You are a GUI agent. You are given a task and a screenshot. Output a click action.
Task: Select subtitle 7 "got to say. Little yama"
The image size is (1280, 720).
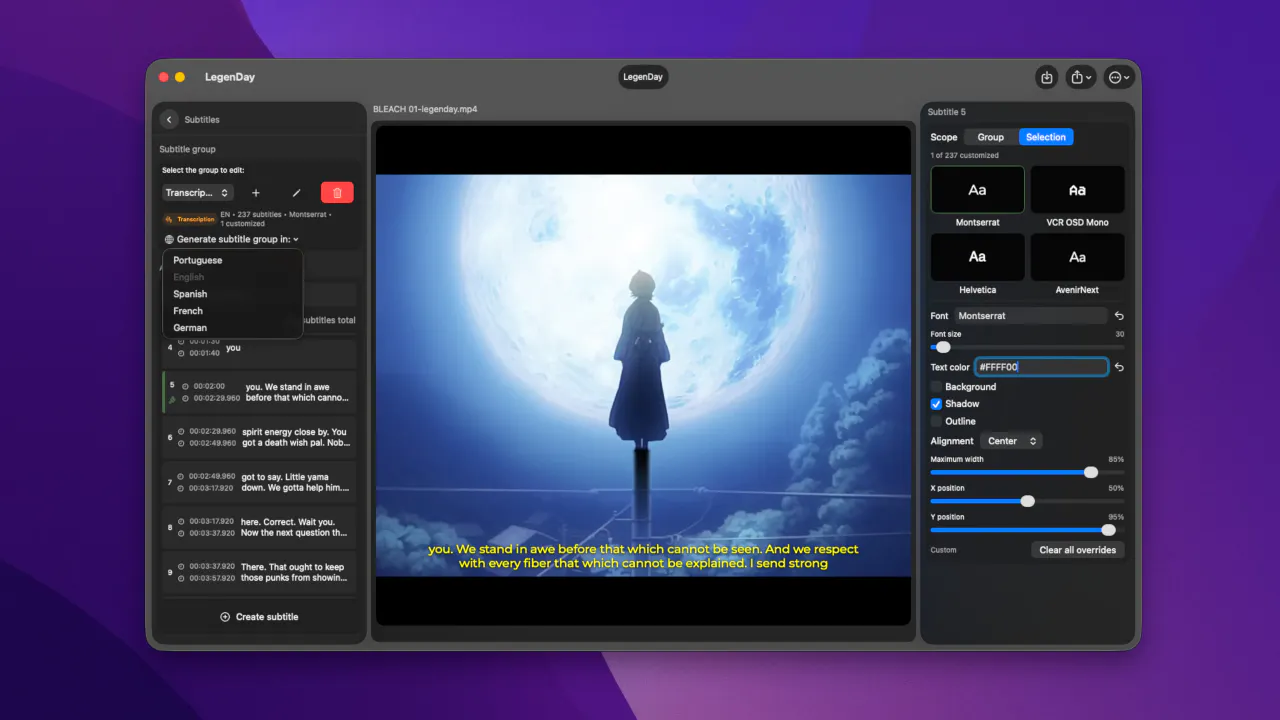(x=259, y=482)
